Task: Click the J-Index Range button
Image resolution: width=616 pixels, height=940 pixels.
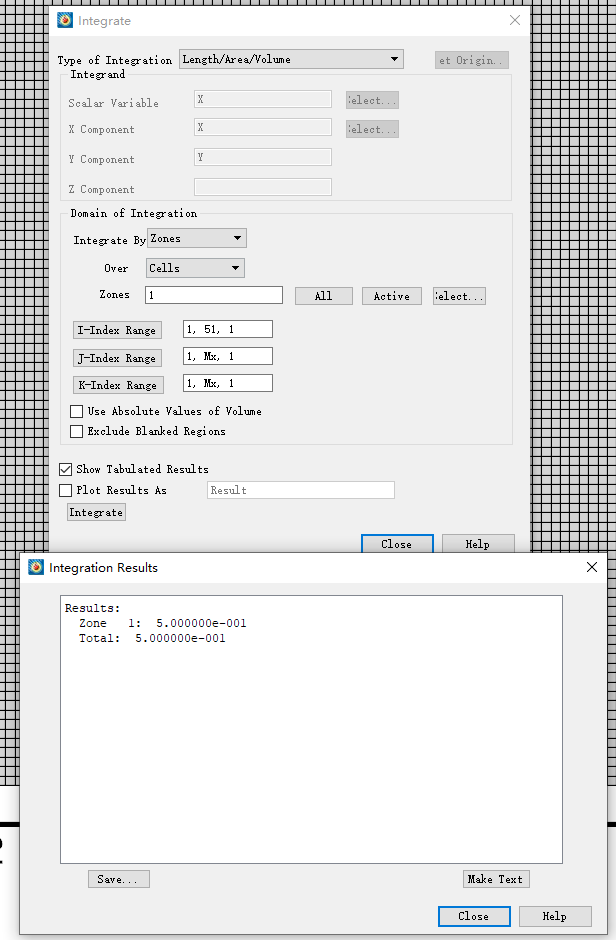Action: click(x=117, y=358)
